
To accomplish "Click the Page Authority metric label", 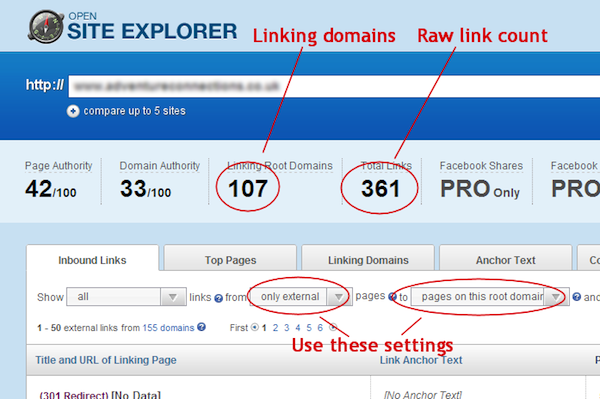I will click(59, 166).
